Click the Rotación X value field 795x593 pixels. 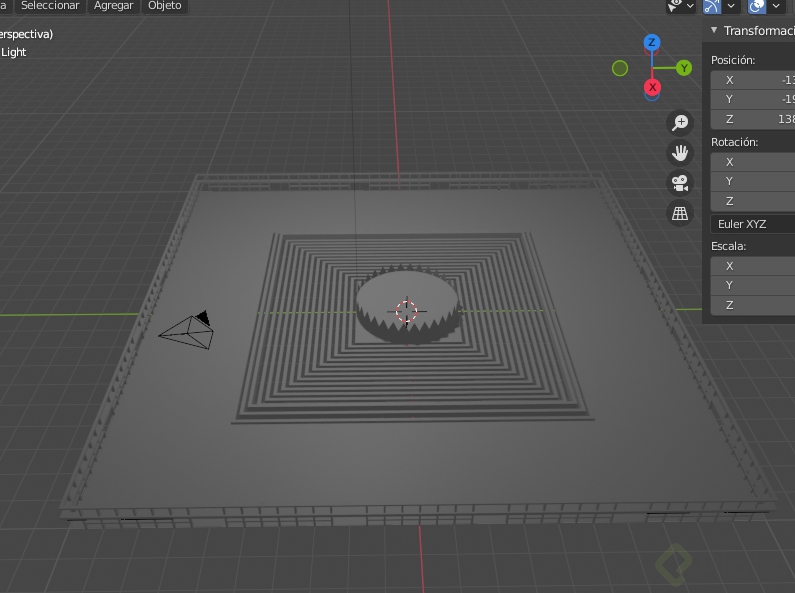point(752,162)
